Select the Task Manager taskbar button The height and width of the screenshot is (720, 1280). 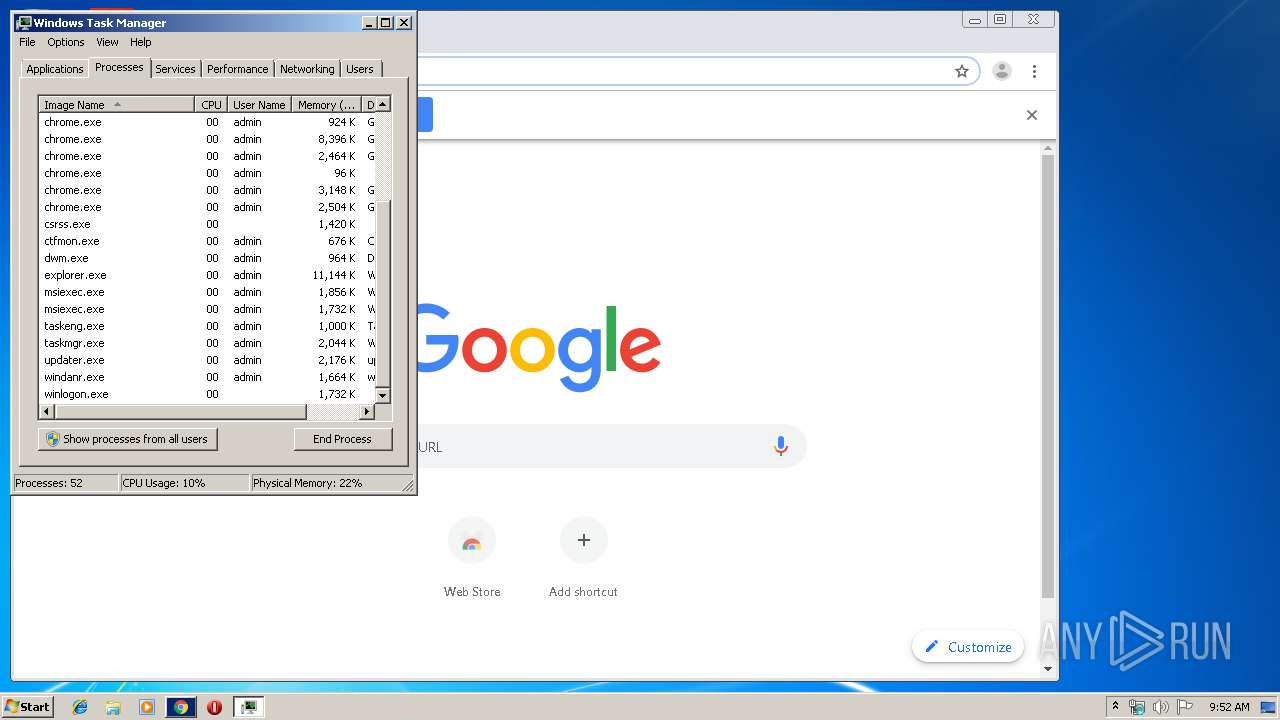pos(248,707)
